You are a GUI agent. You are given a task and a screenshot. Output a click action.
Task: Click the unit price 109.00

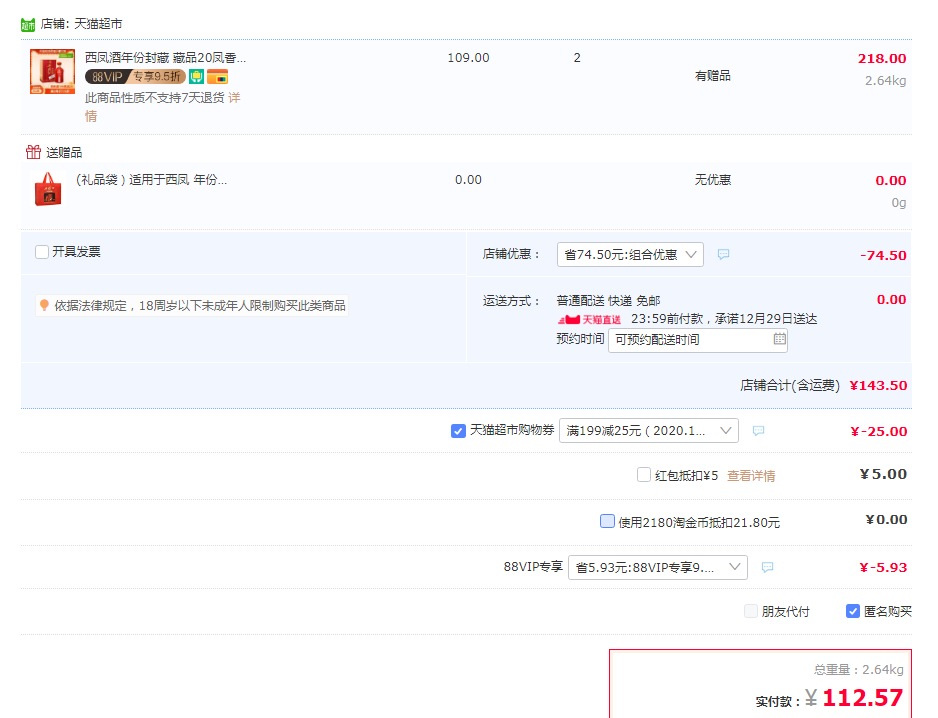point(468,57)
